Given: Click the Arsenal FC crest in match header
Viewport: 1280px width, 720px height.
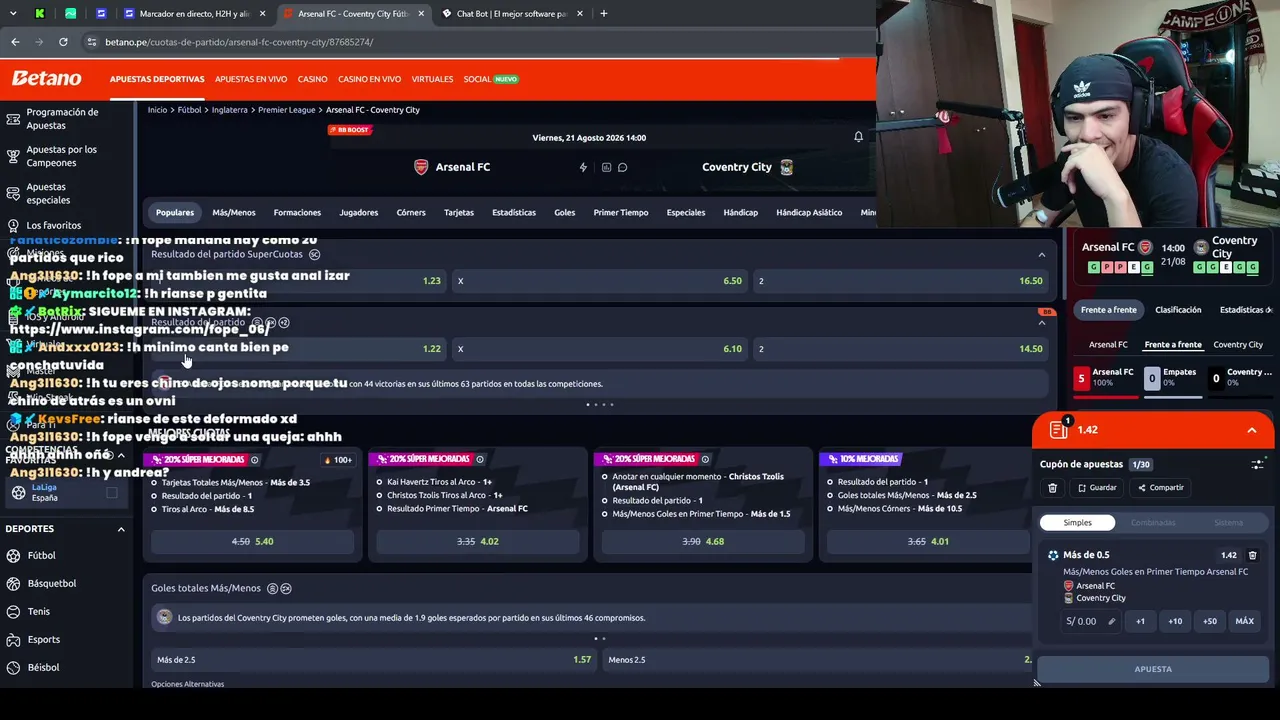Looking at the screenshot, I should coord(421,167).
